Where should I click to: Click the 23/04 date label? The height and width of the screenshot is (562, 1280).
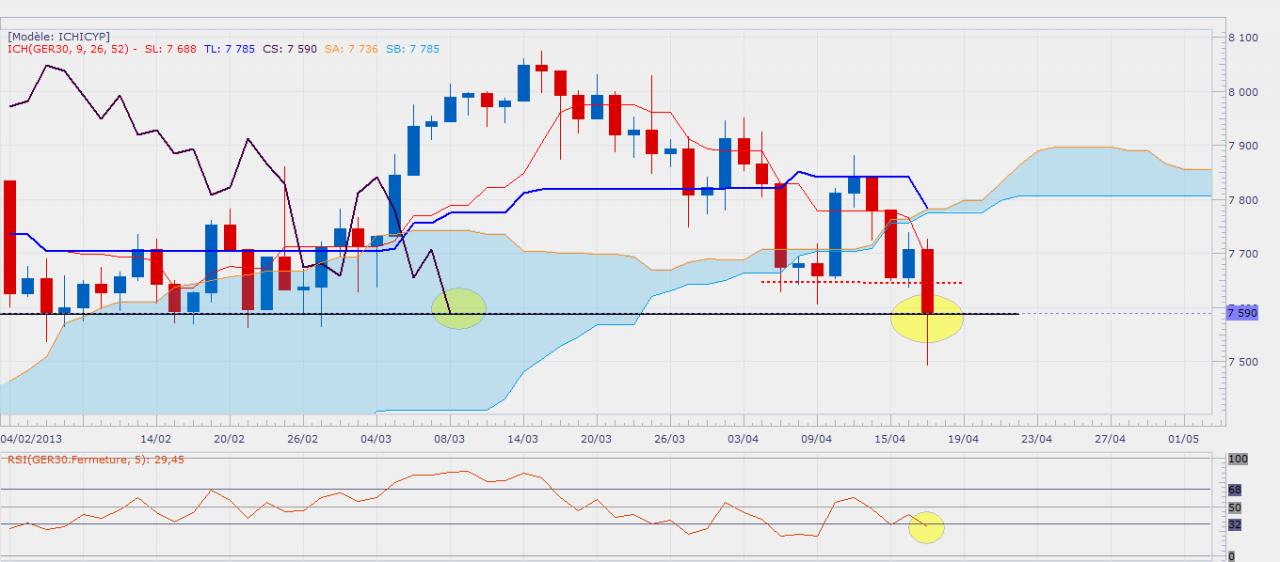(x=1036, y=438)
